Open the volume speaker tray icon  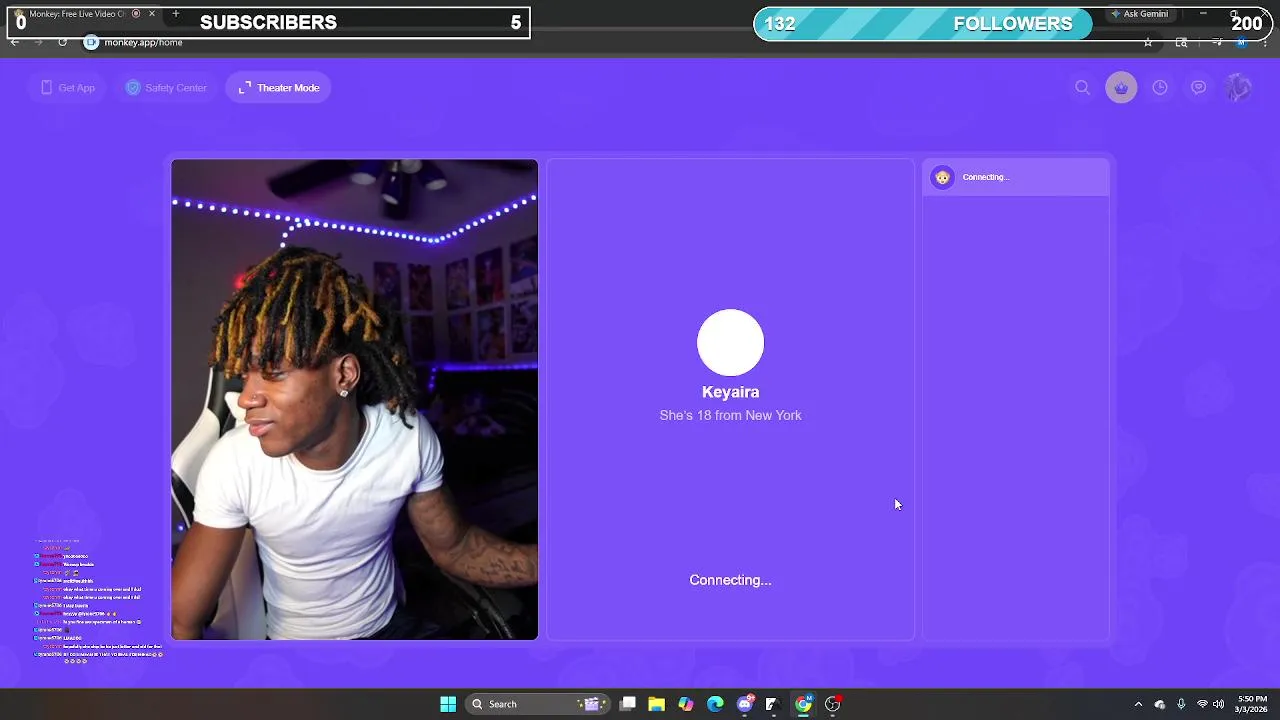click(x=1218, y=704)
